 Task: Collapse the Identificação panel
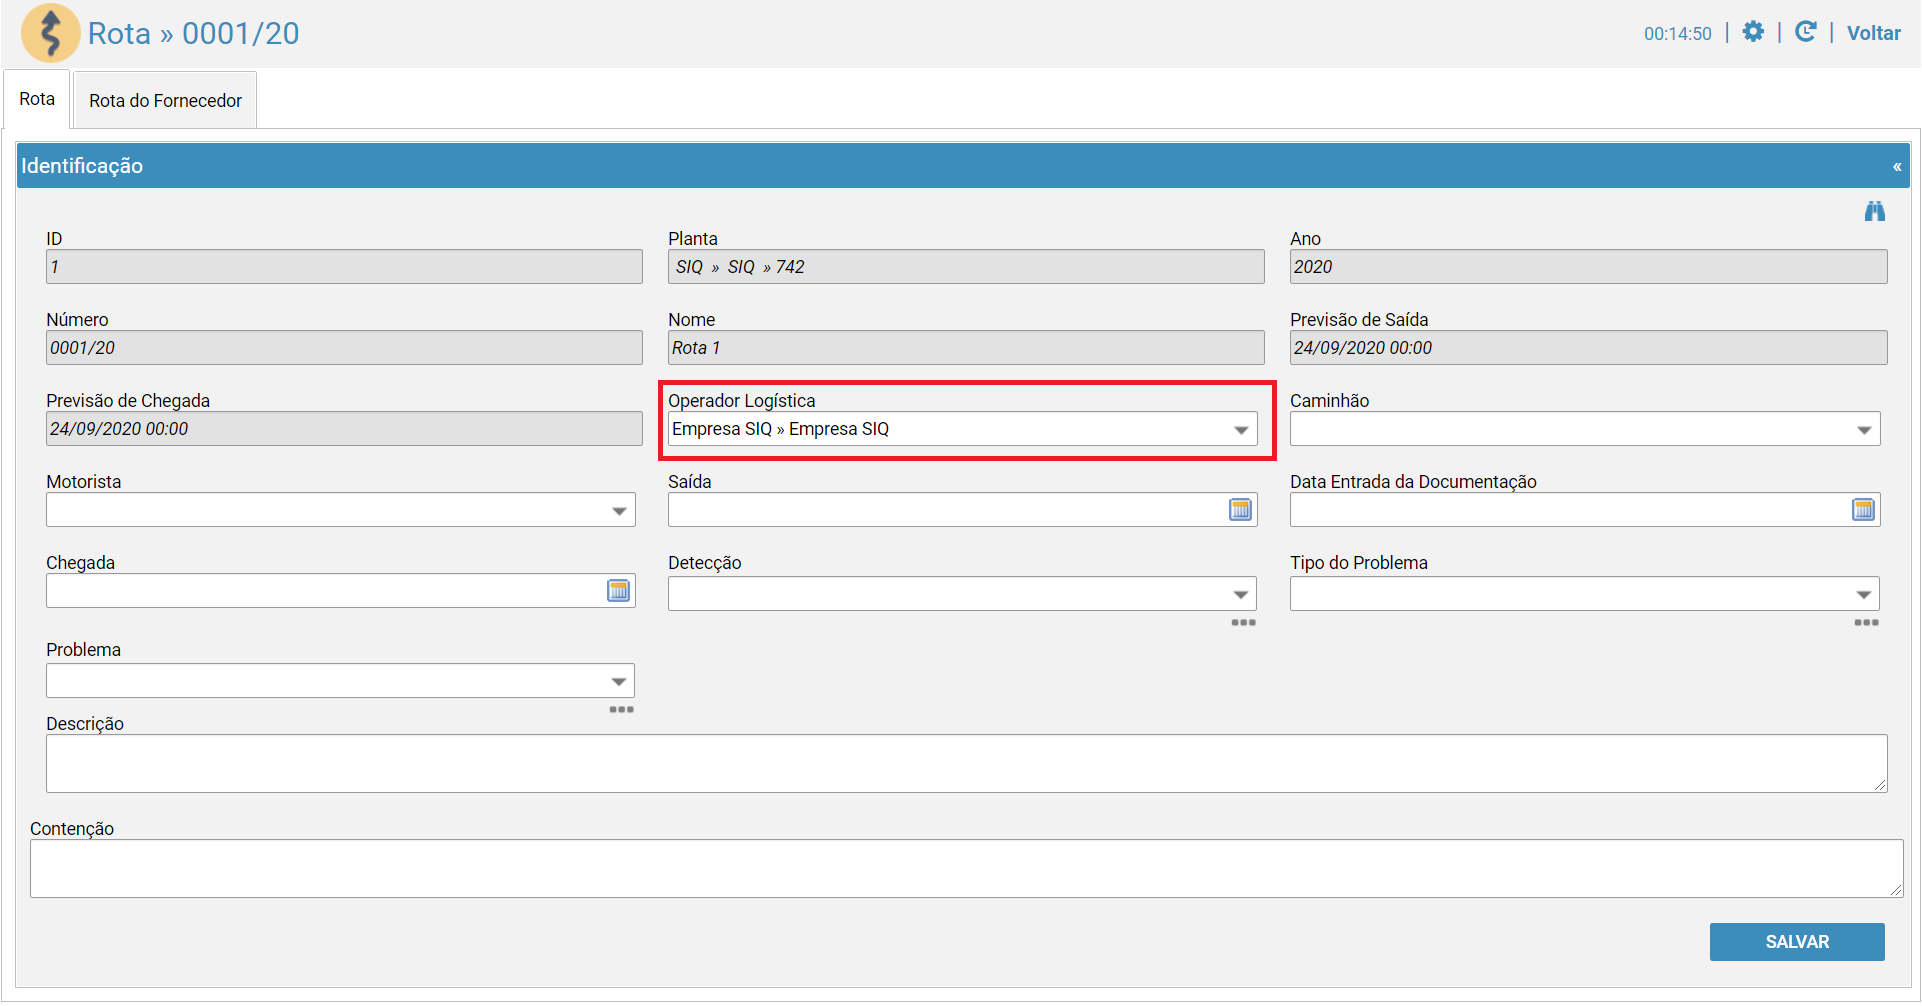pyautogui.click(x=1896, y=167)
